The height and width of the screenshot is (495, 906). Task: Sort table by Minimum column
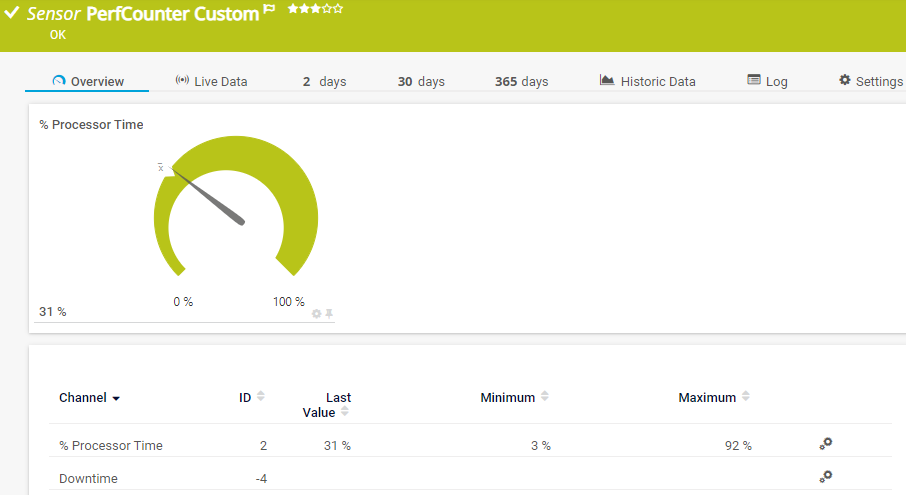point(544,397)
